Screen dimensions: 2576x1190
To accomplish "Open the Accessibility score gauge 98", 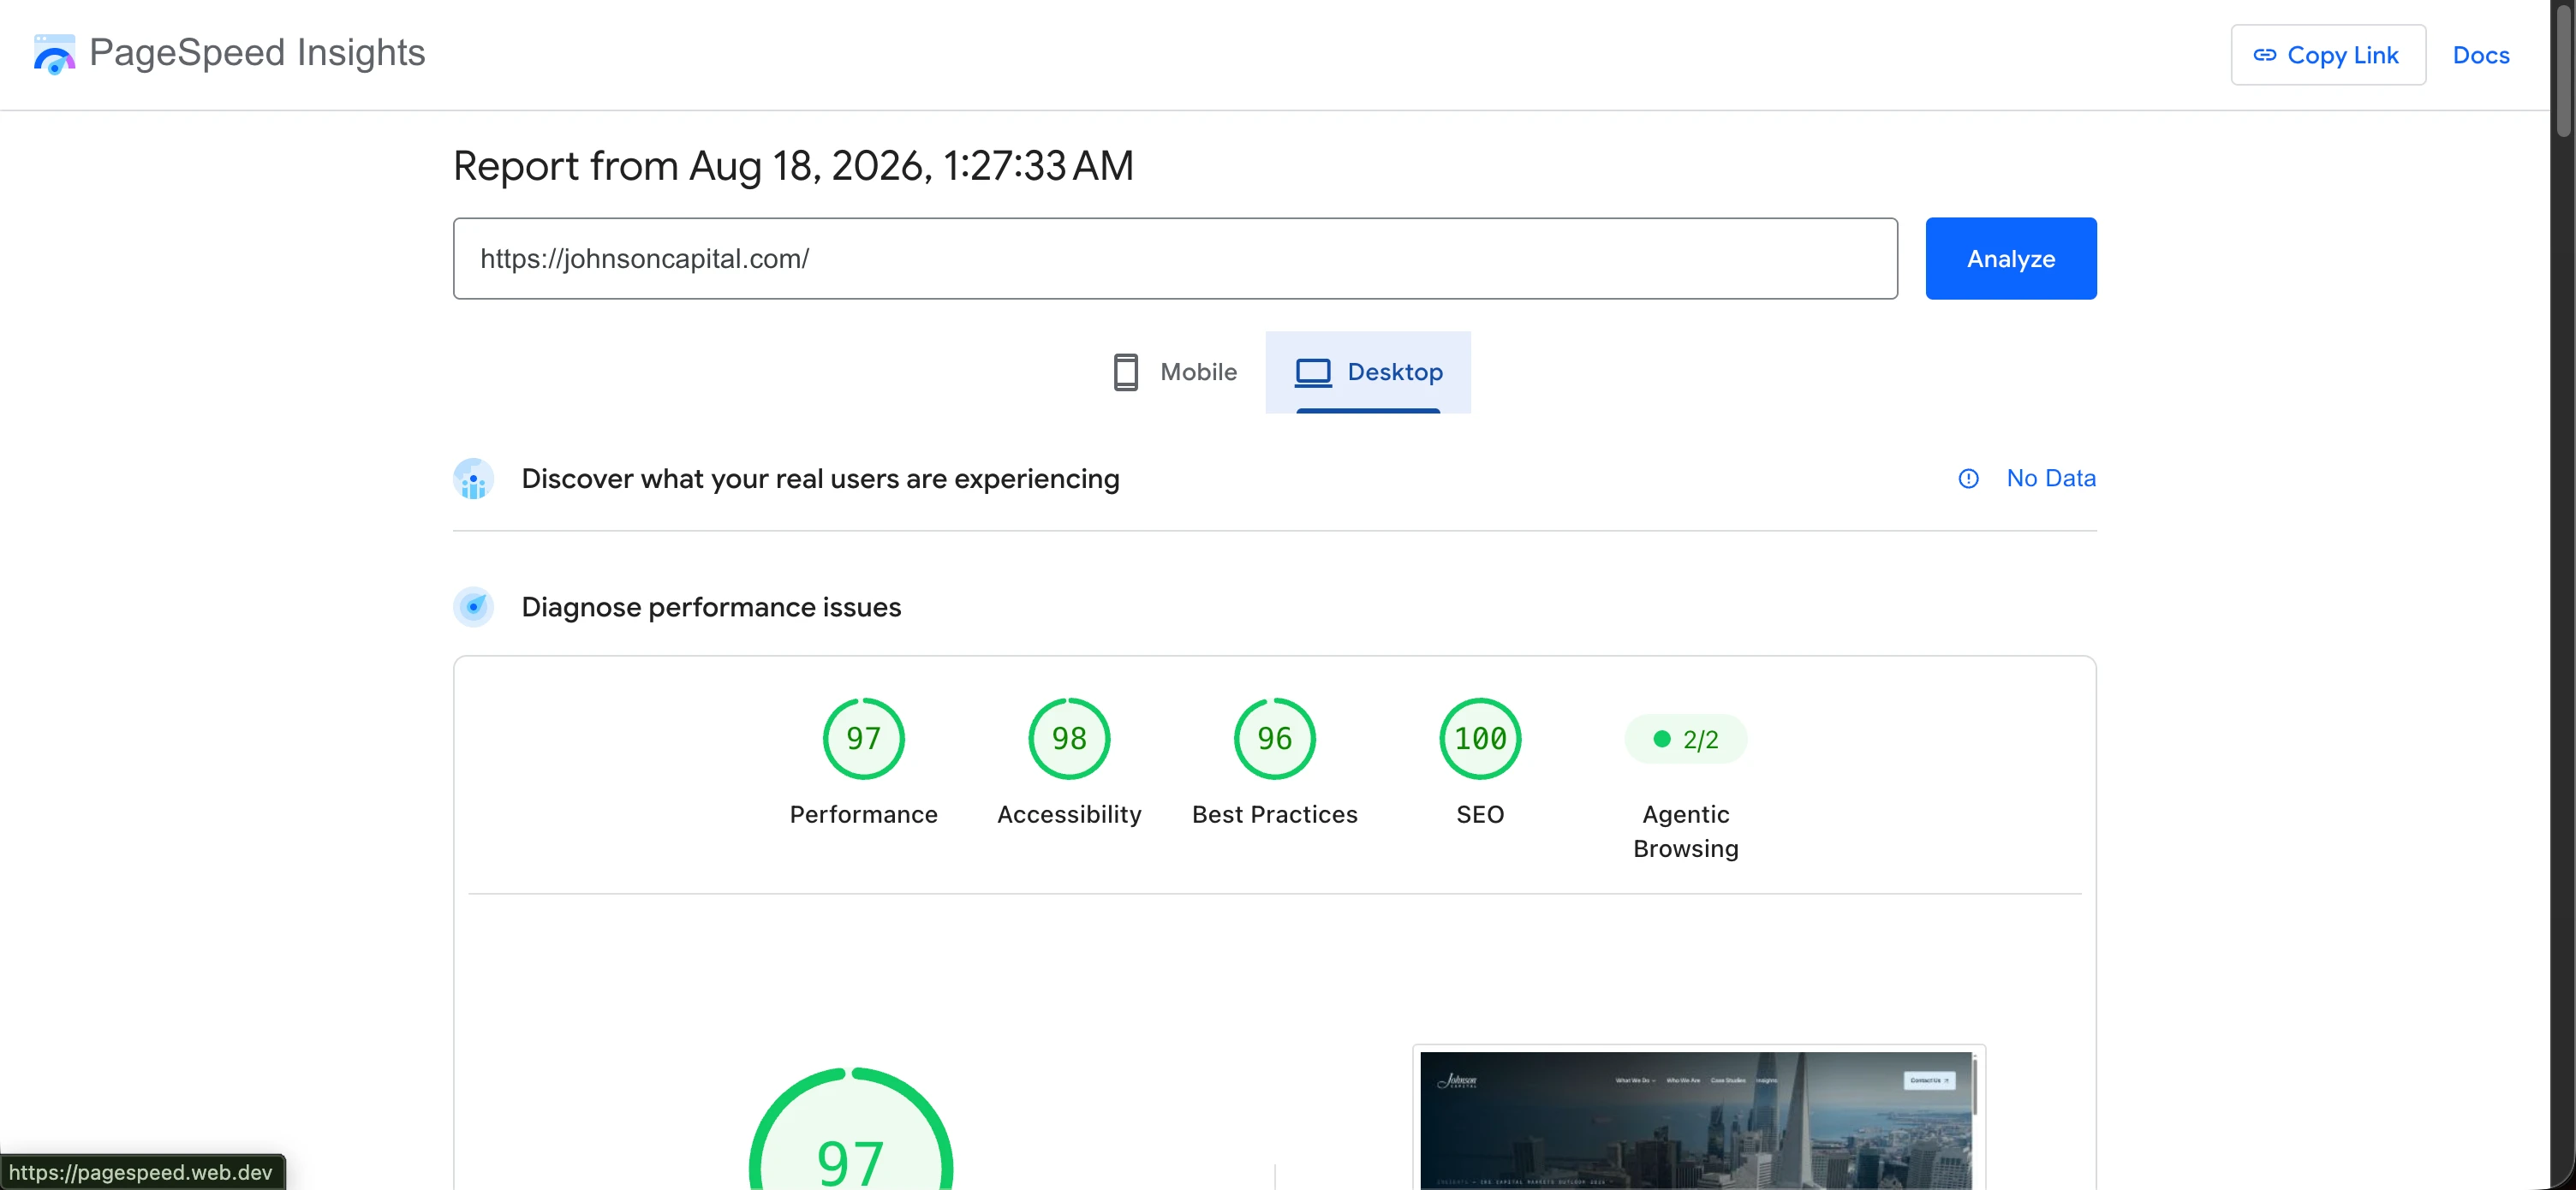I will [x=1069, y=739].
